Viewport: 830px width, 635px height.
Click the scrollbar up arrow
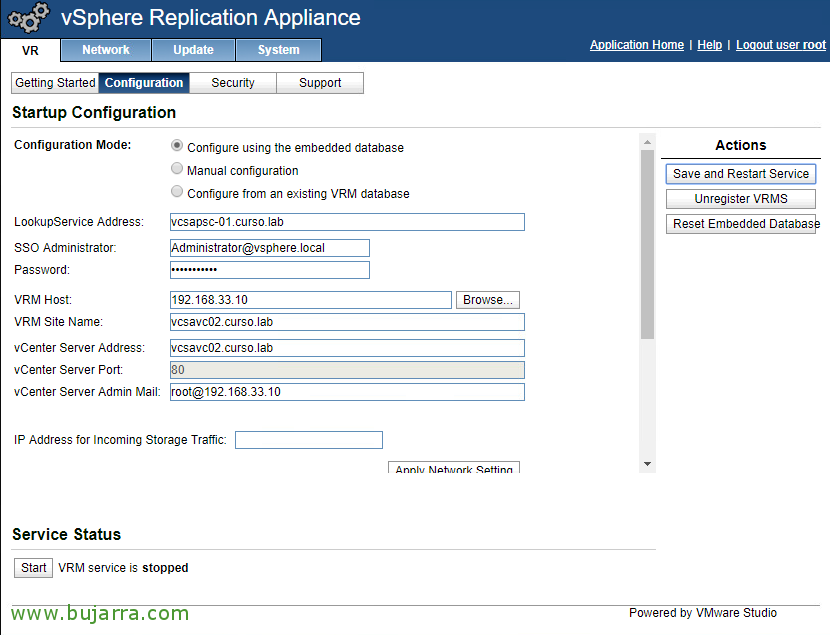[x=647, y=142]
